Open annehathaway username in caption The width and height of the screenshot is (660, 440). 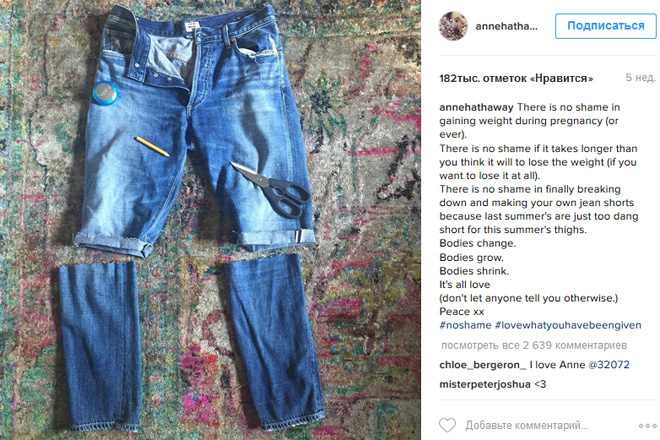pos(476,107)
